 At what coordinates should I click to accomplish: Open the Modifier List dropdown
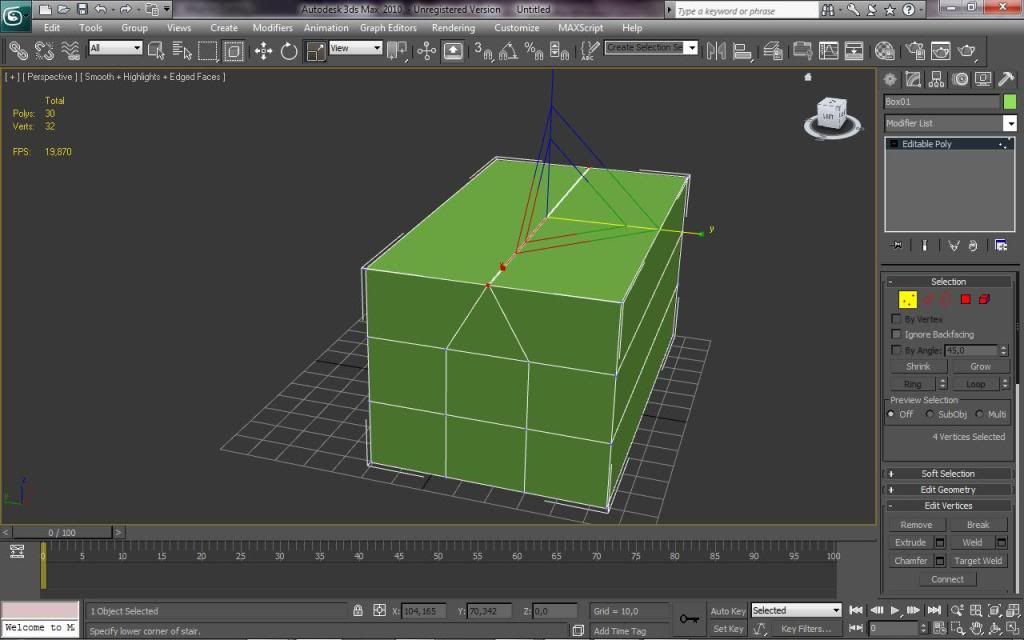949,123
